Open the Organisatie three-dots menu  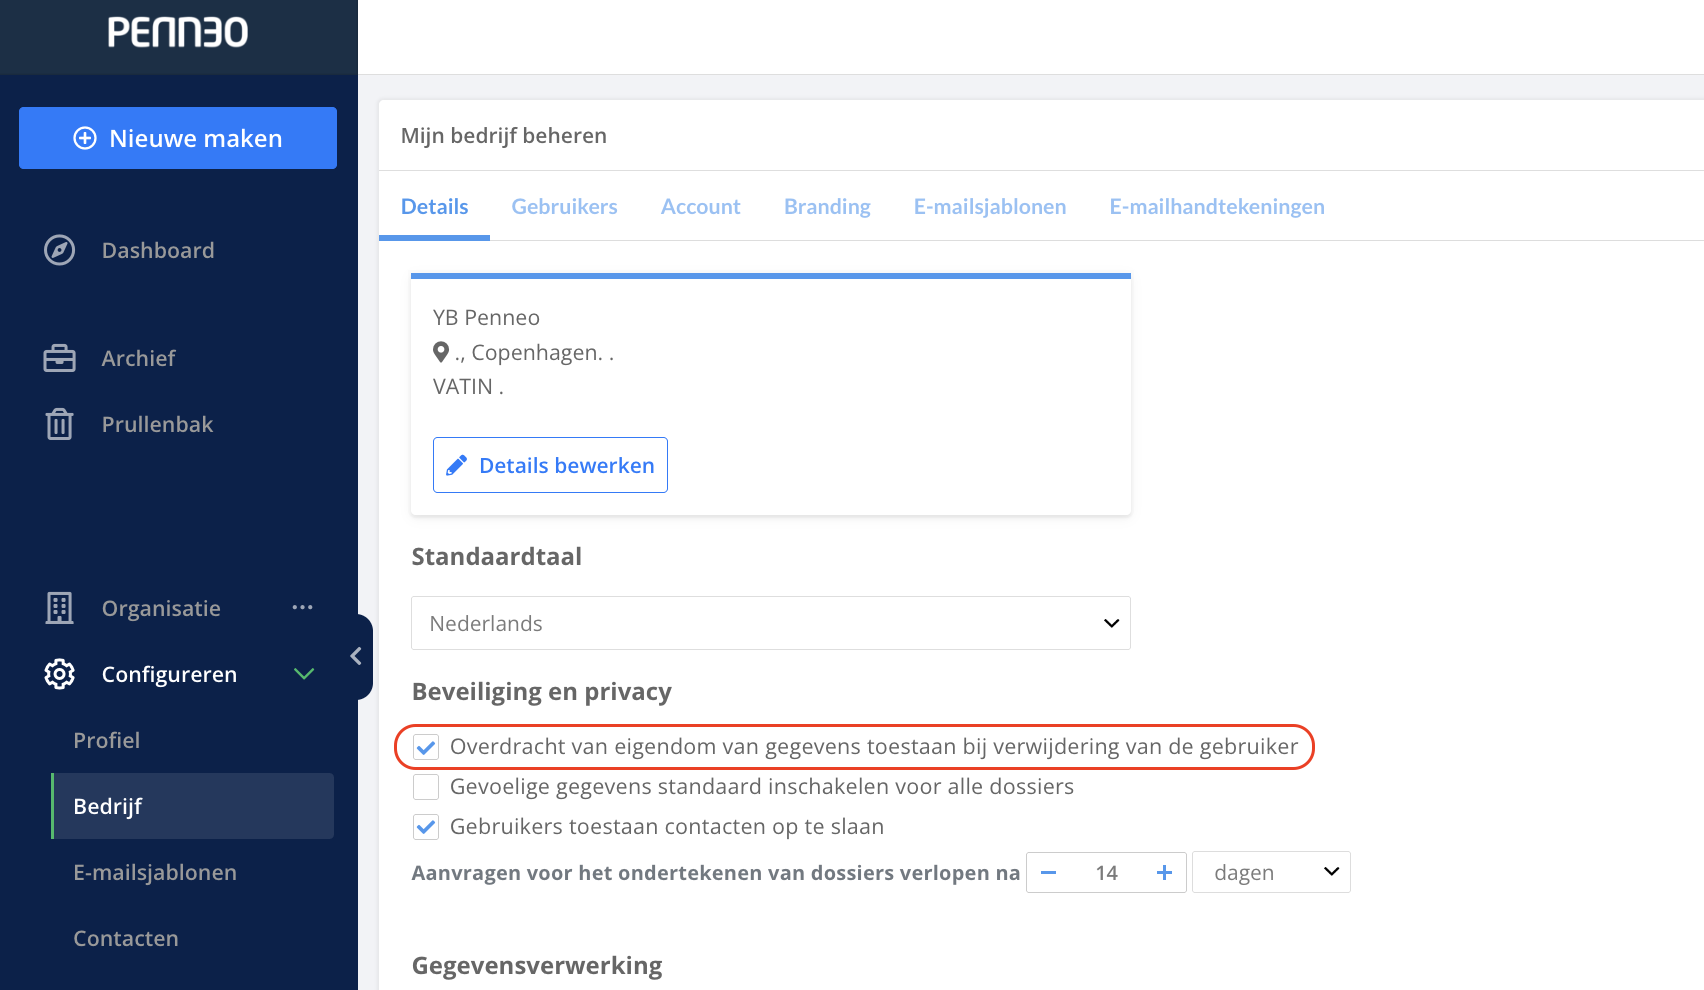click(303, 607)
